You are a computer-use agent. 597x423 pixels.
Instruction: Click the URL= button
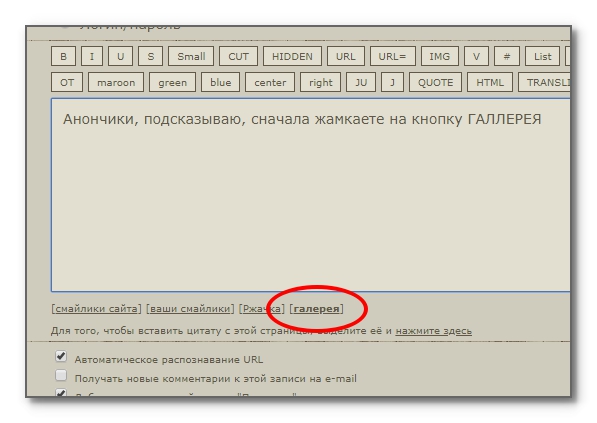[x=392, y=56]
